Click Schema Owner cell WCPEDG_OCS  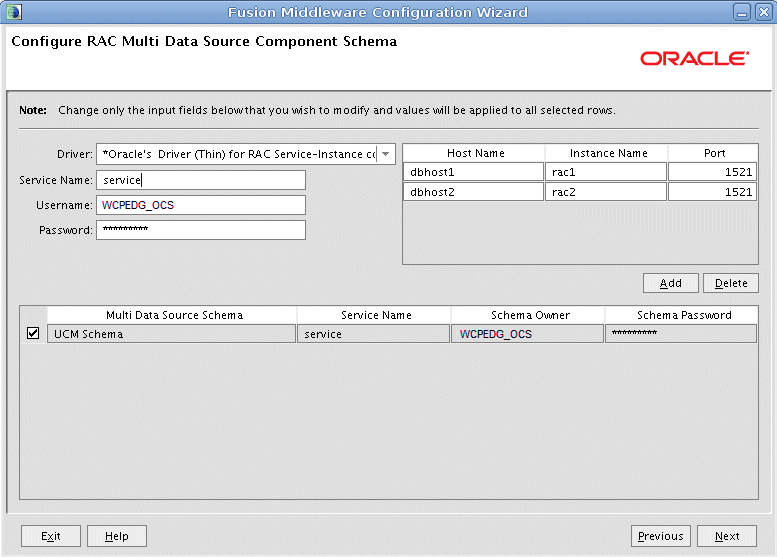pyautogui.click(x=527, y=334)
